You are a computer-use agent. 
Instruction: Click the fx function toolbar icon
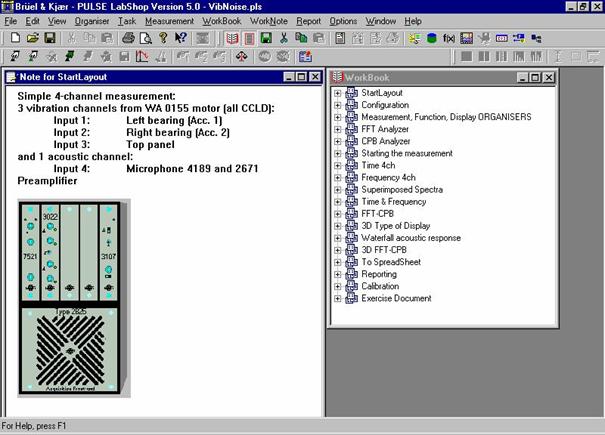pos(449,38)
